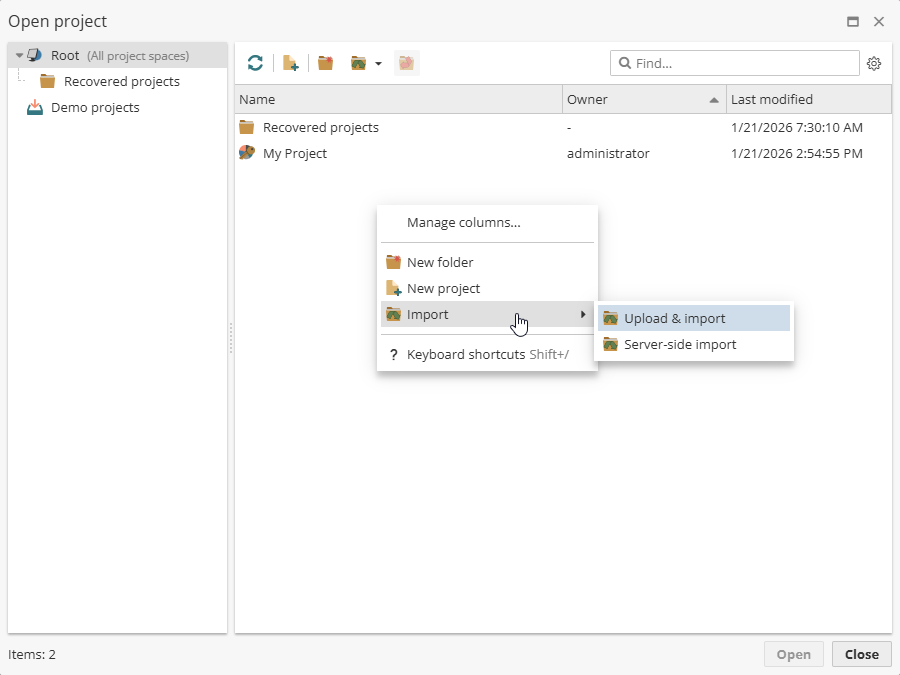Click the New project toolbar icon
This screenshot has height=675, width=900.
291,63
